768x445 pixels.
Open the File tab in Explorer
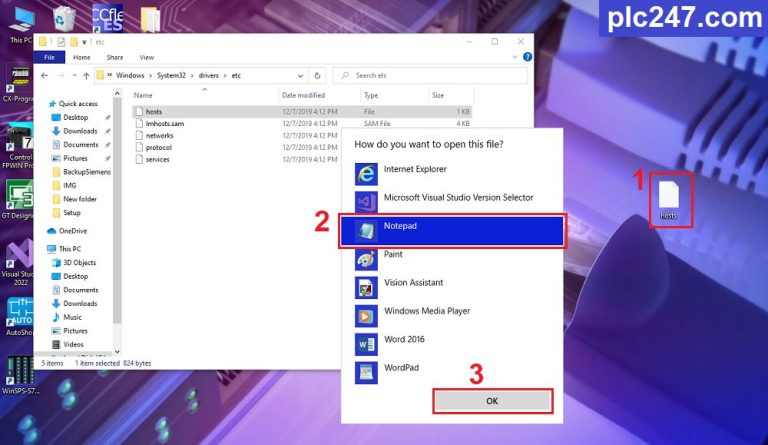click(48, 58)
